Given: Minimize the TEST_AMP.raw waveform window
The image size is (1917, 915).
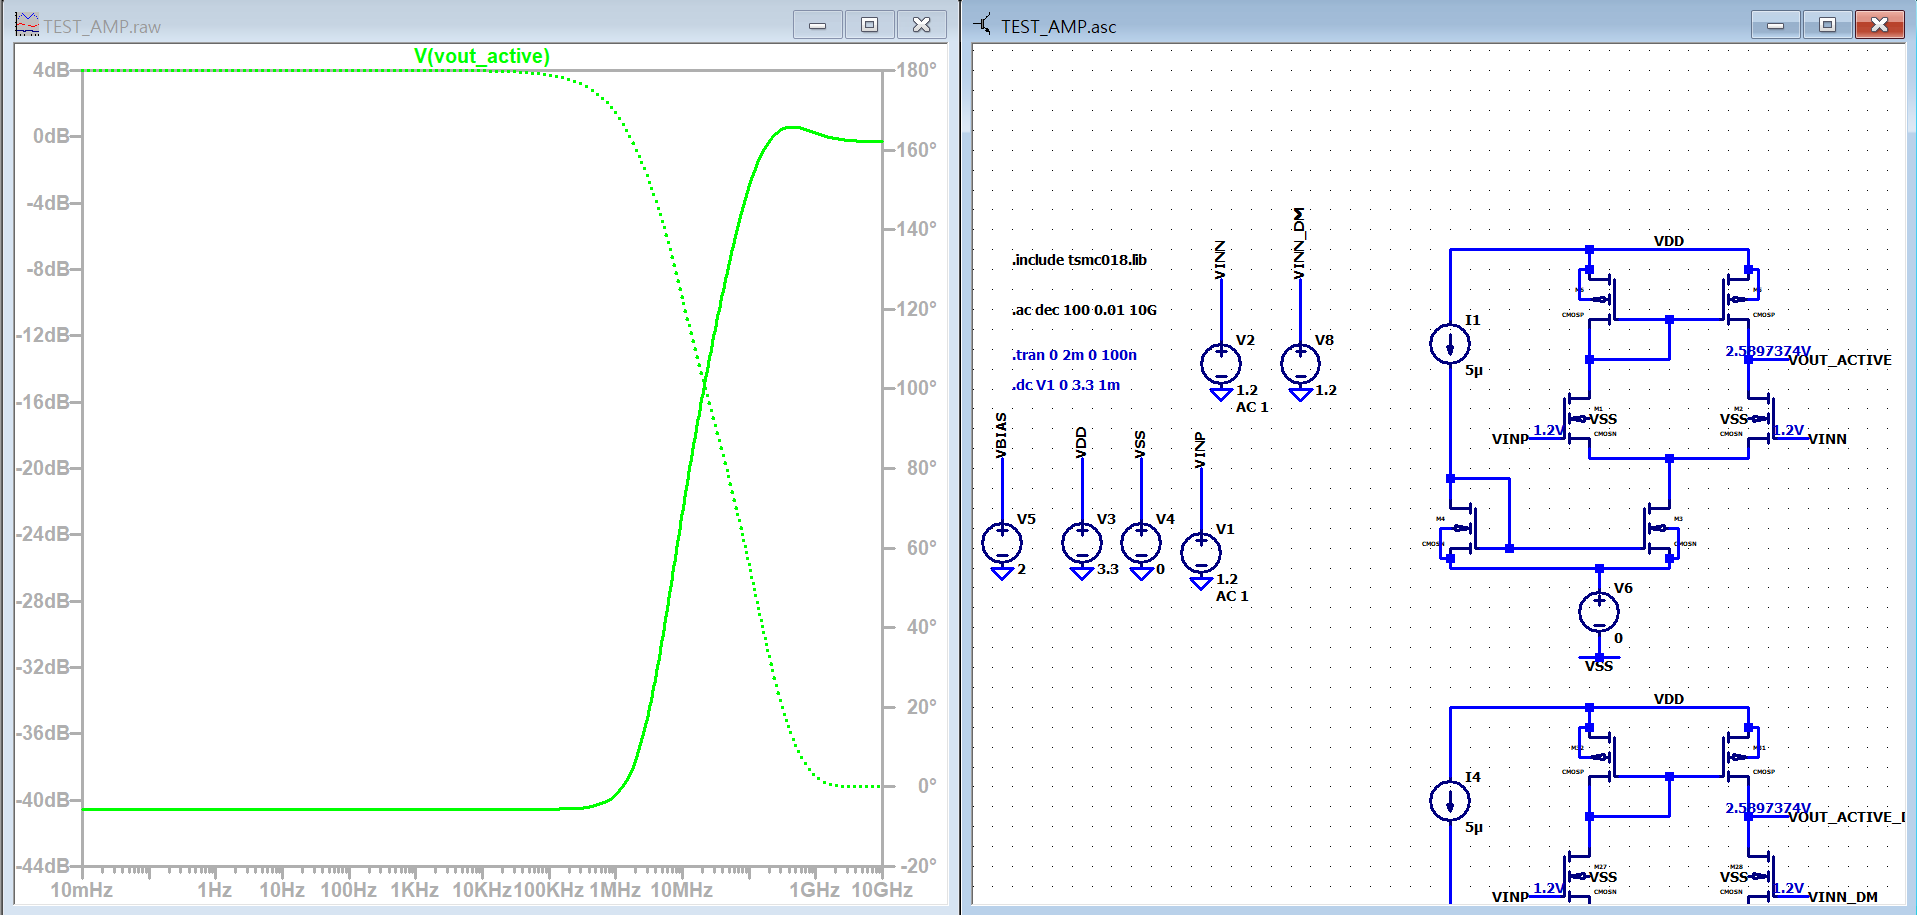Looking at the screenshot, I should click(x=818, y=25).
